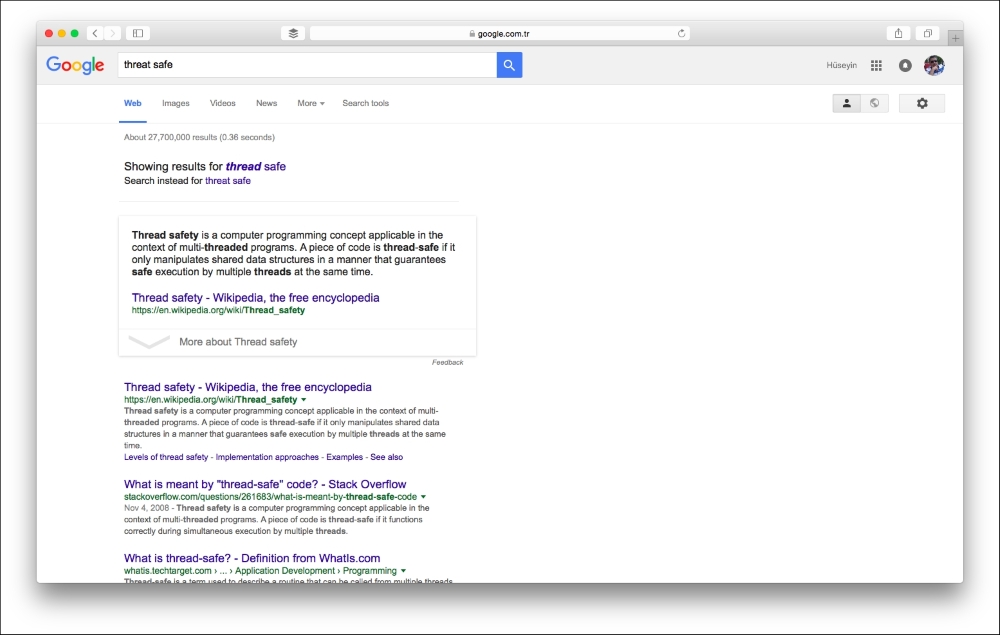Open search settings gear icon

pyautogui.click(x=922, y=103)
